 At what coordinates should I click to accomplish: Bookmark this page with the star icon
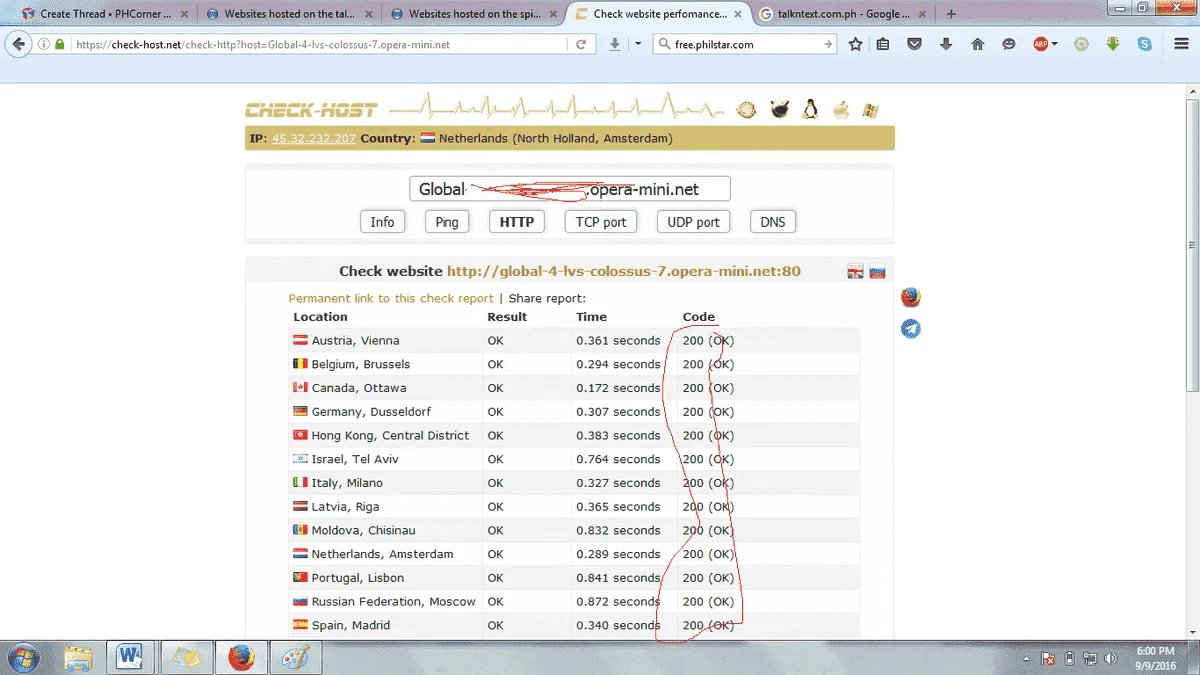click(x=856, y=44)
